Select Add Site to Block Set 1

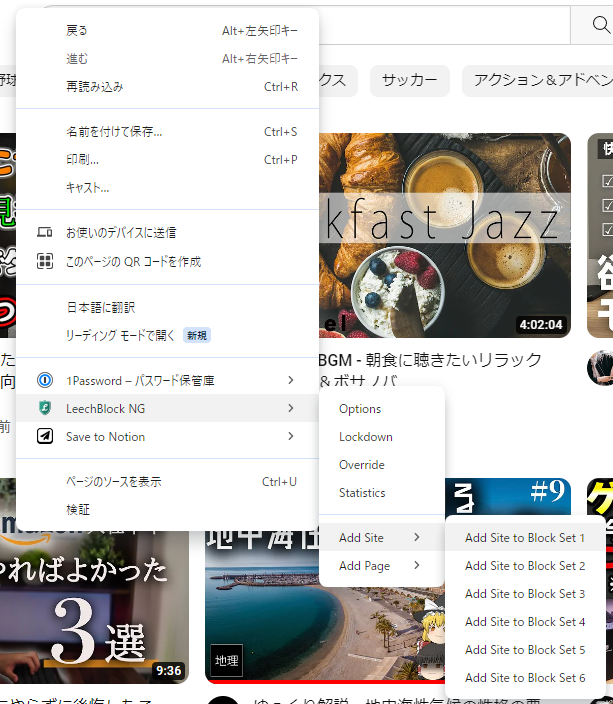click(525, 538)
